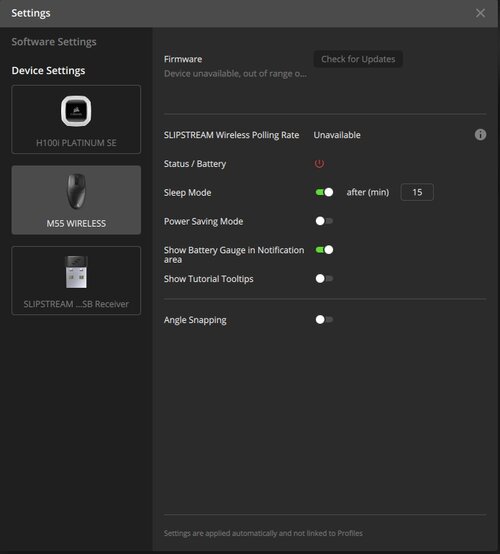Turn off Show Battery Gauge toggle
This screenshot has width=500, height=554.
(324, 250)
